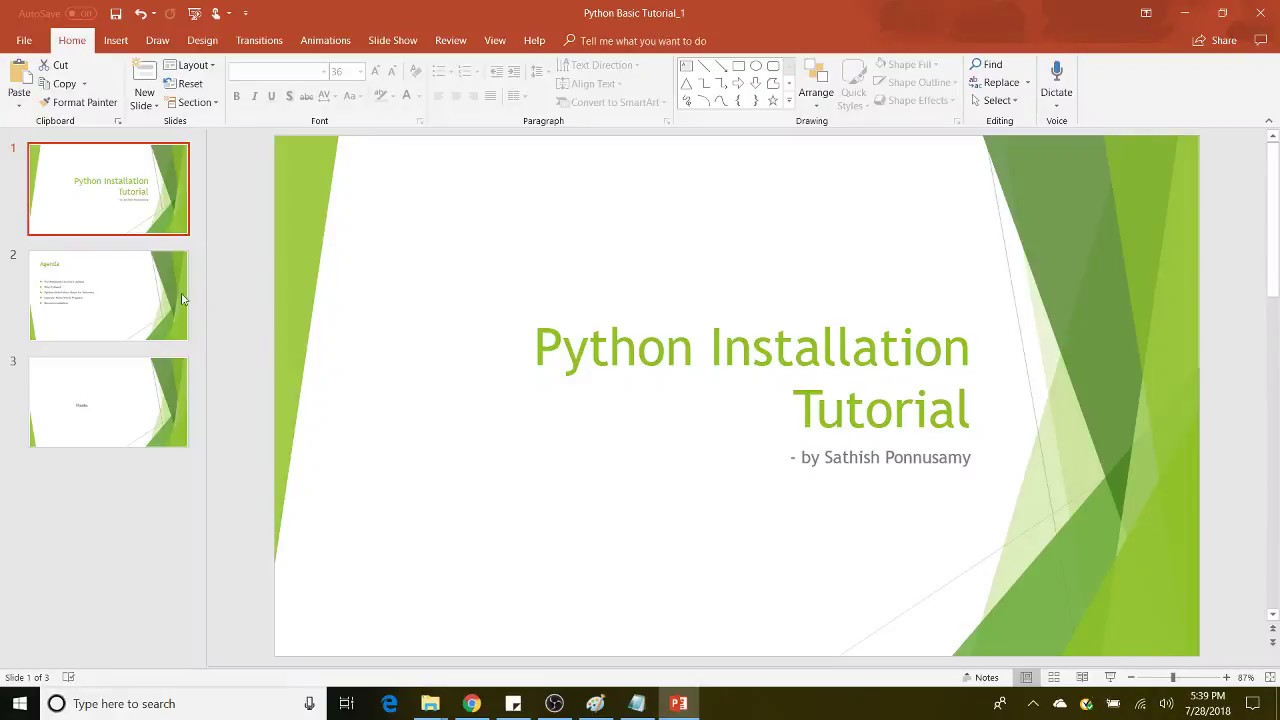Click the Quick Styles icon
The height and width of the screenshot is (720, 1280).
click(853, 72)
